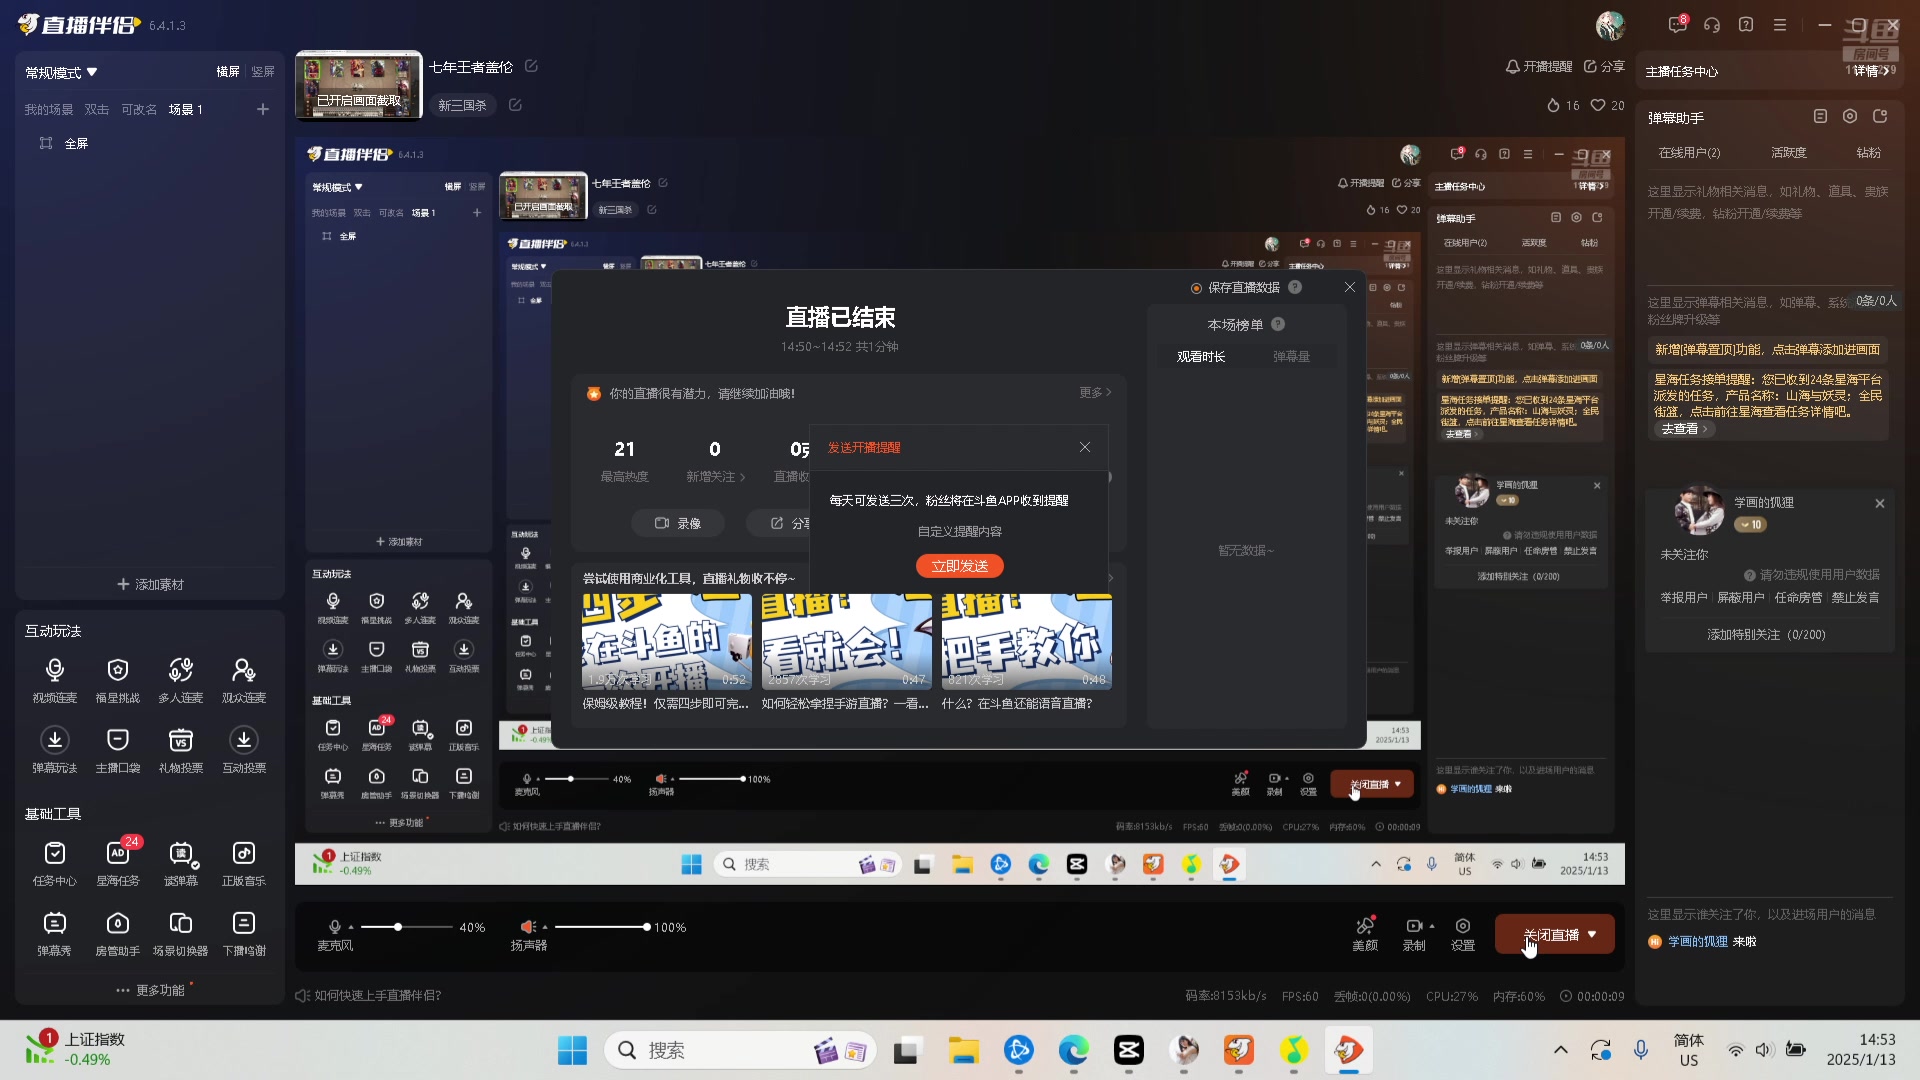This screenshot has height=1080, width=1920.
Task: Open the 读弹幕 tool
Action: coord(181,863)
